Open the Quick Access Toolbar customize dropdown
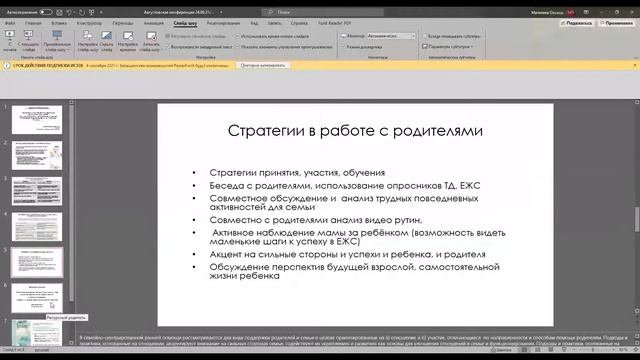 click(101, 12)
